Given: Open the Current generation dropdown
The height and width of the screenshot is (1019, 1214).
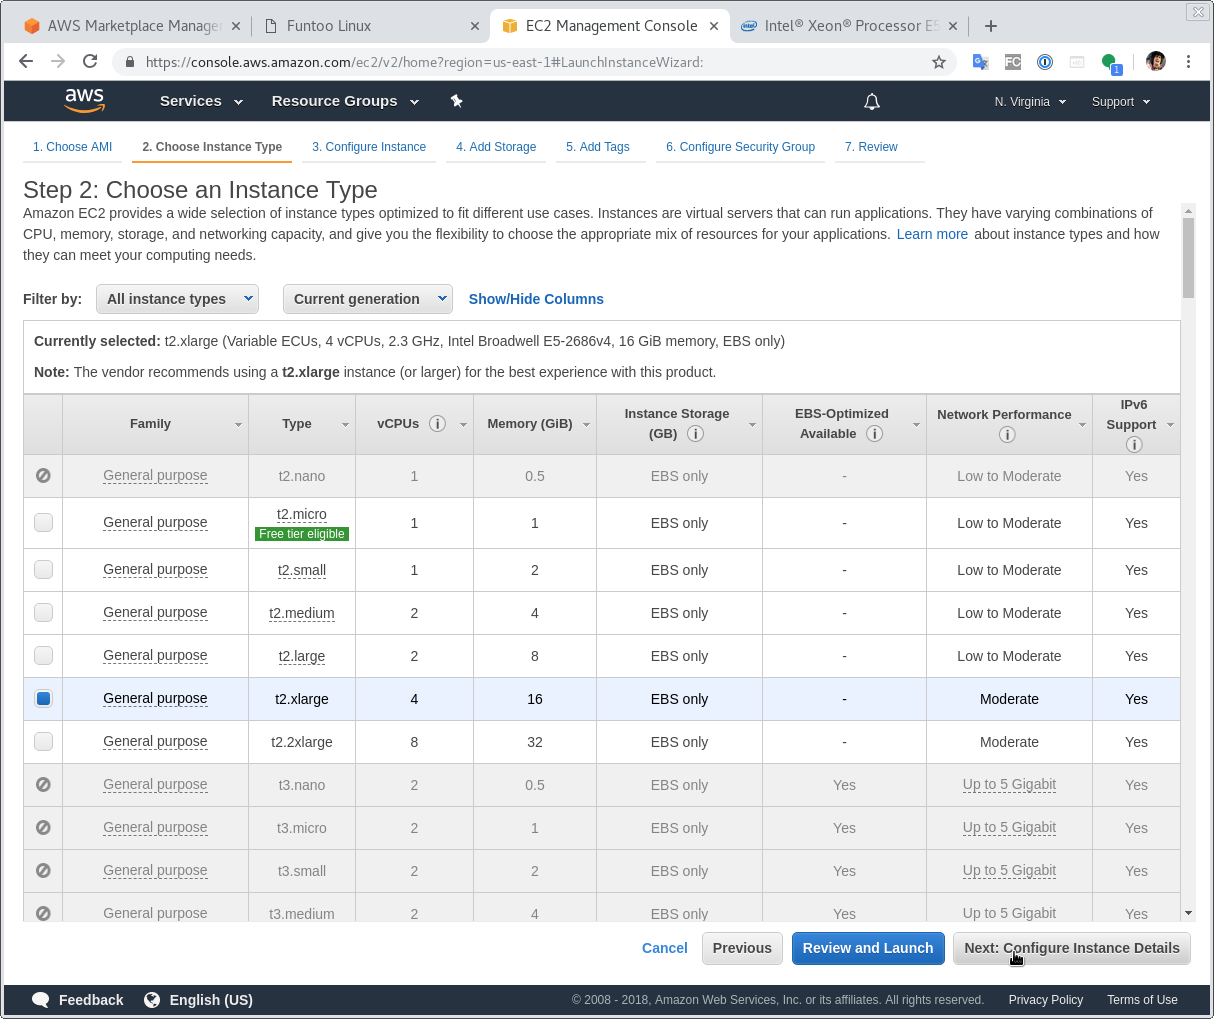Looking at the screenshot, I should pos(368,299).
